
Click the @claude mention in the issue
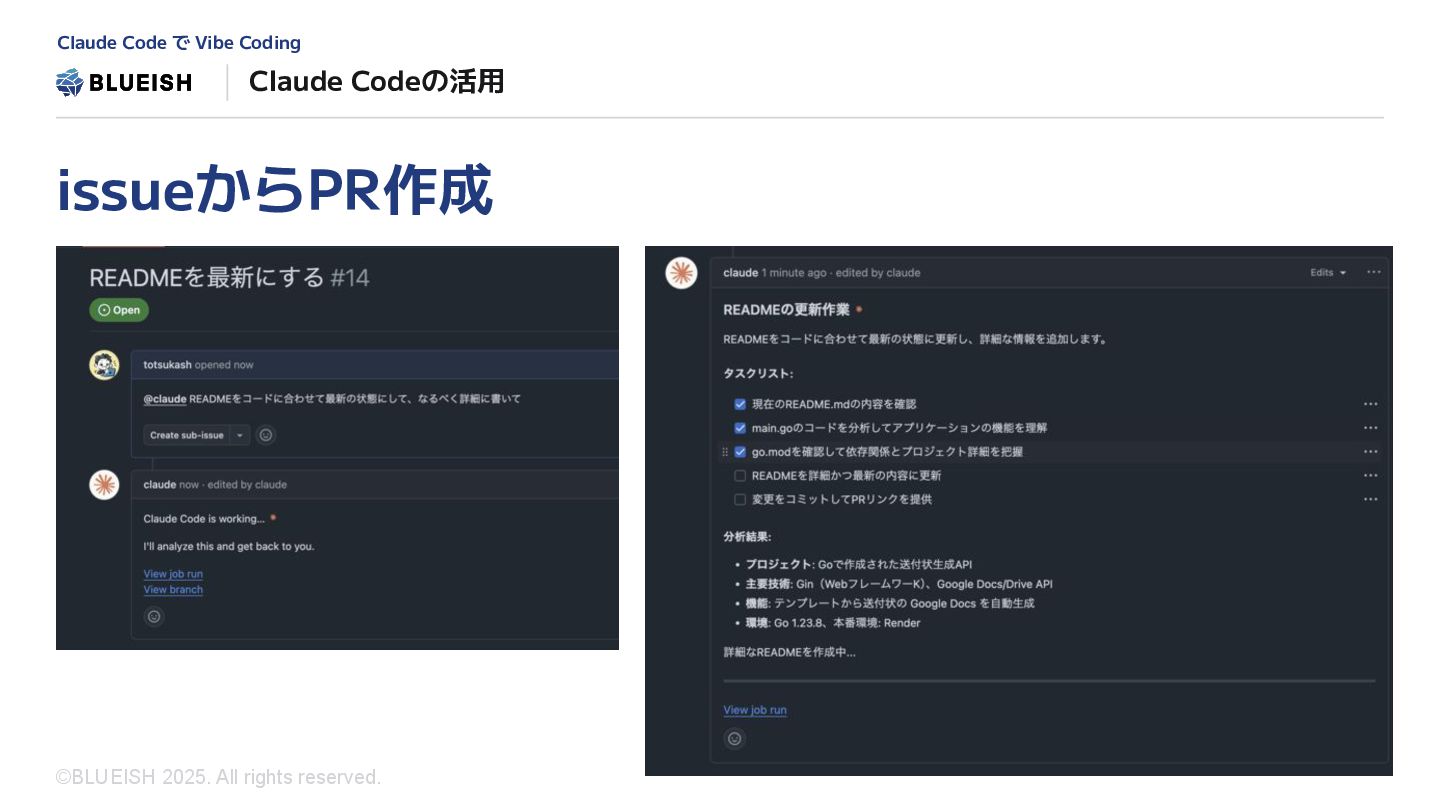pos(165,398)
